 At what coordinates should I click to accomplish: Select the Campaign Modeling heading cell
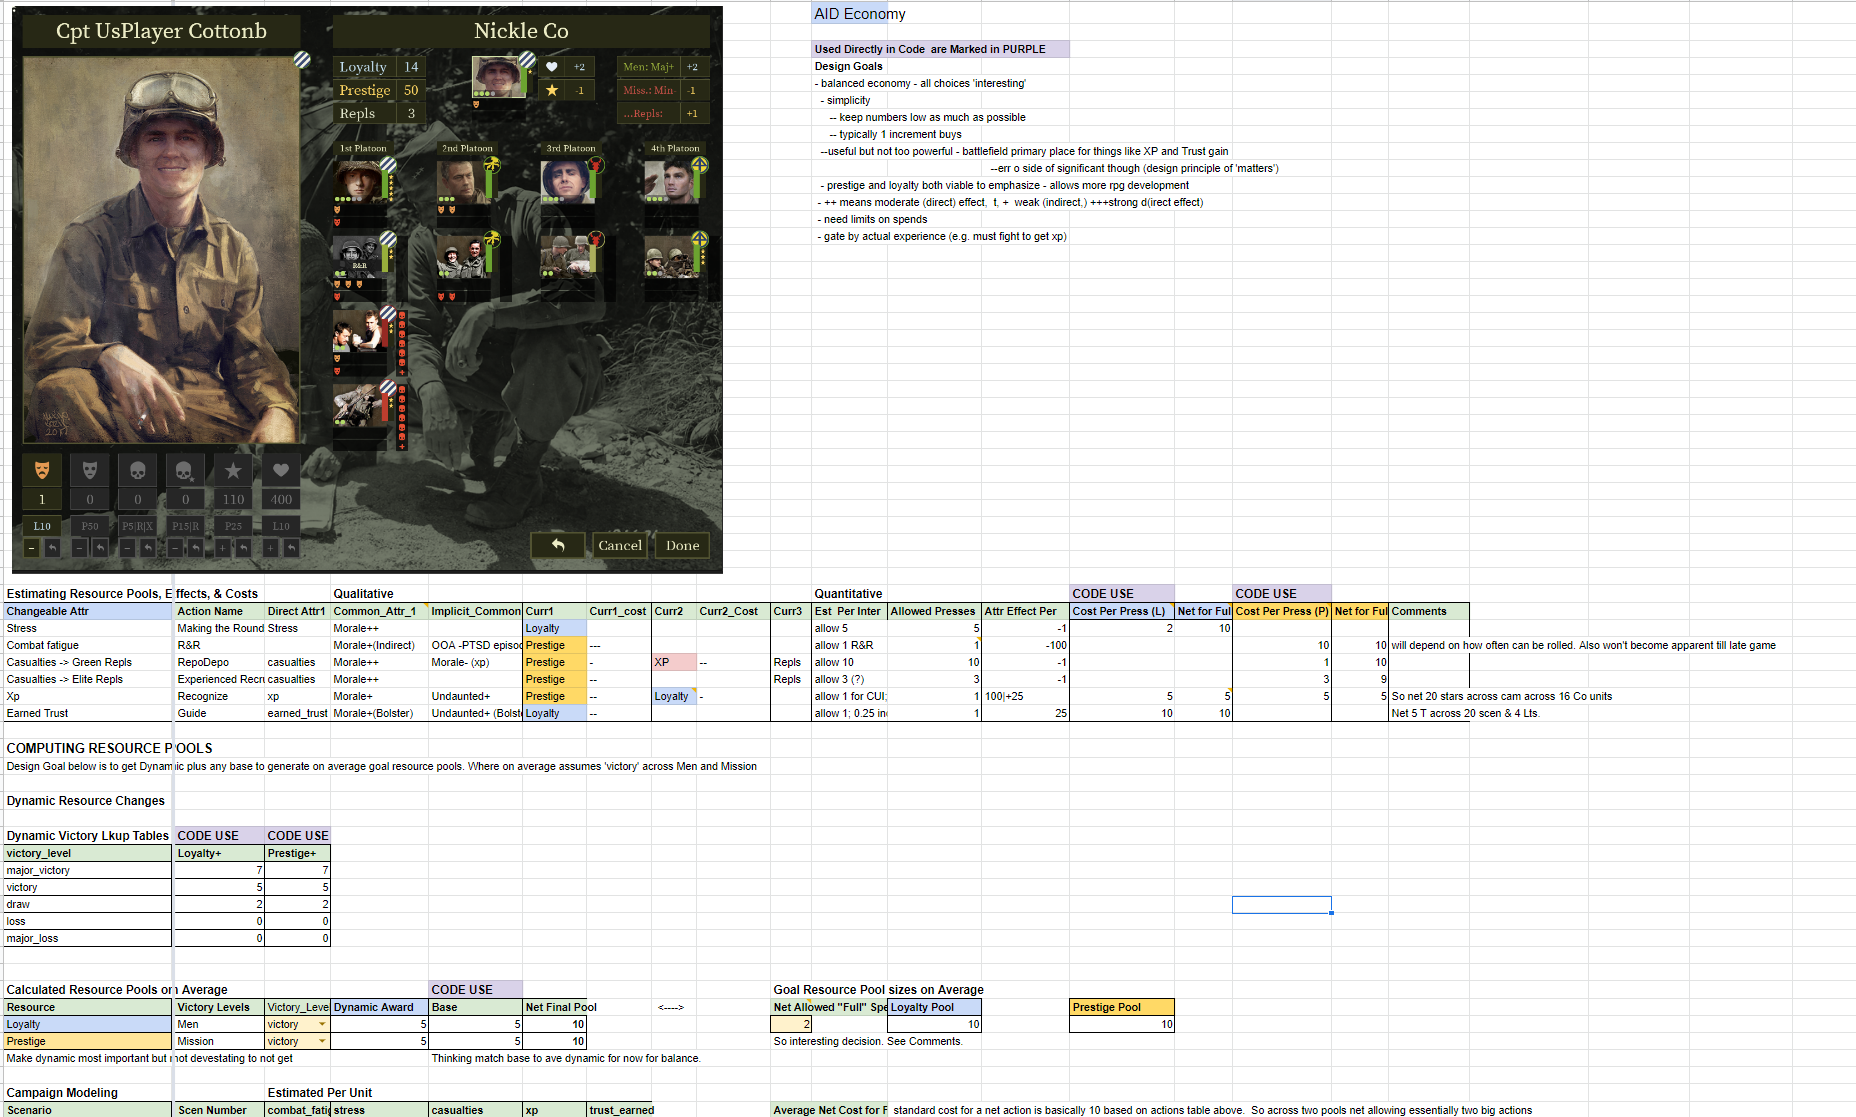(x=88, y=1093)
